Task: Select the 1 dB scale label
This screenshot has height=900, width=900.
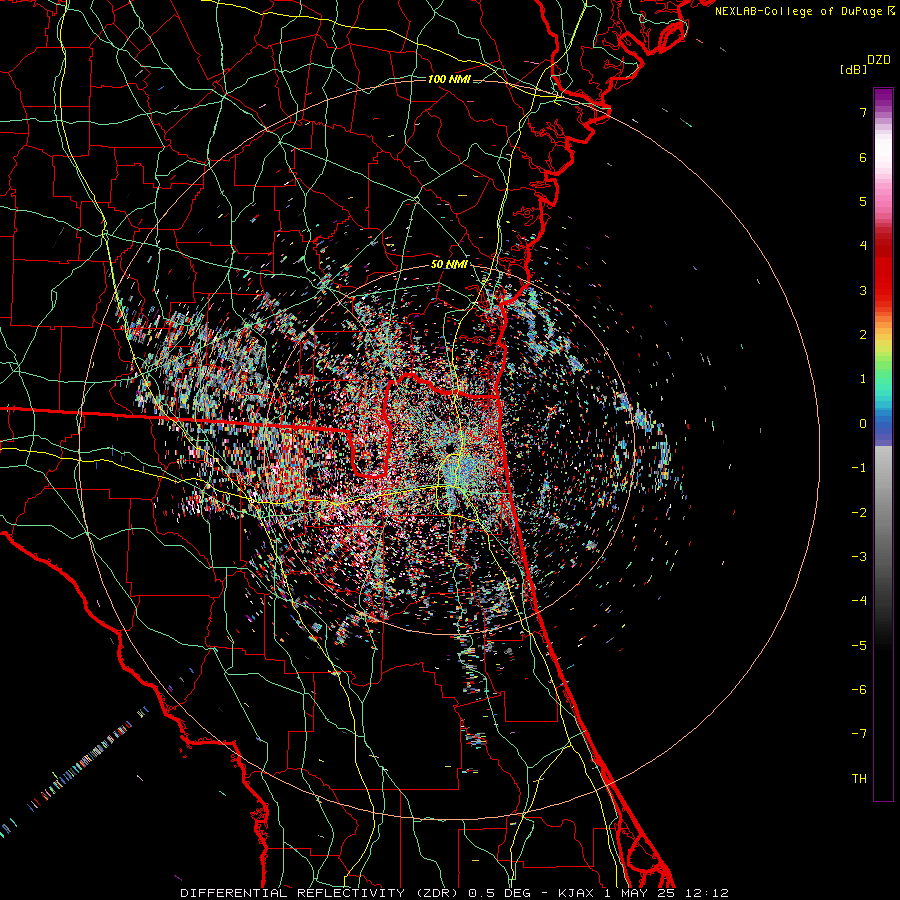Action: click(863, 379)
